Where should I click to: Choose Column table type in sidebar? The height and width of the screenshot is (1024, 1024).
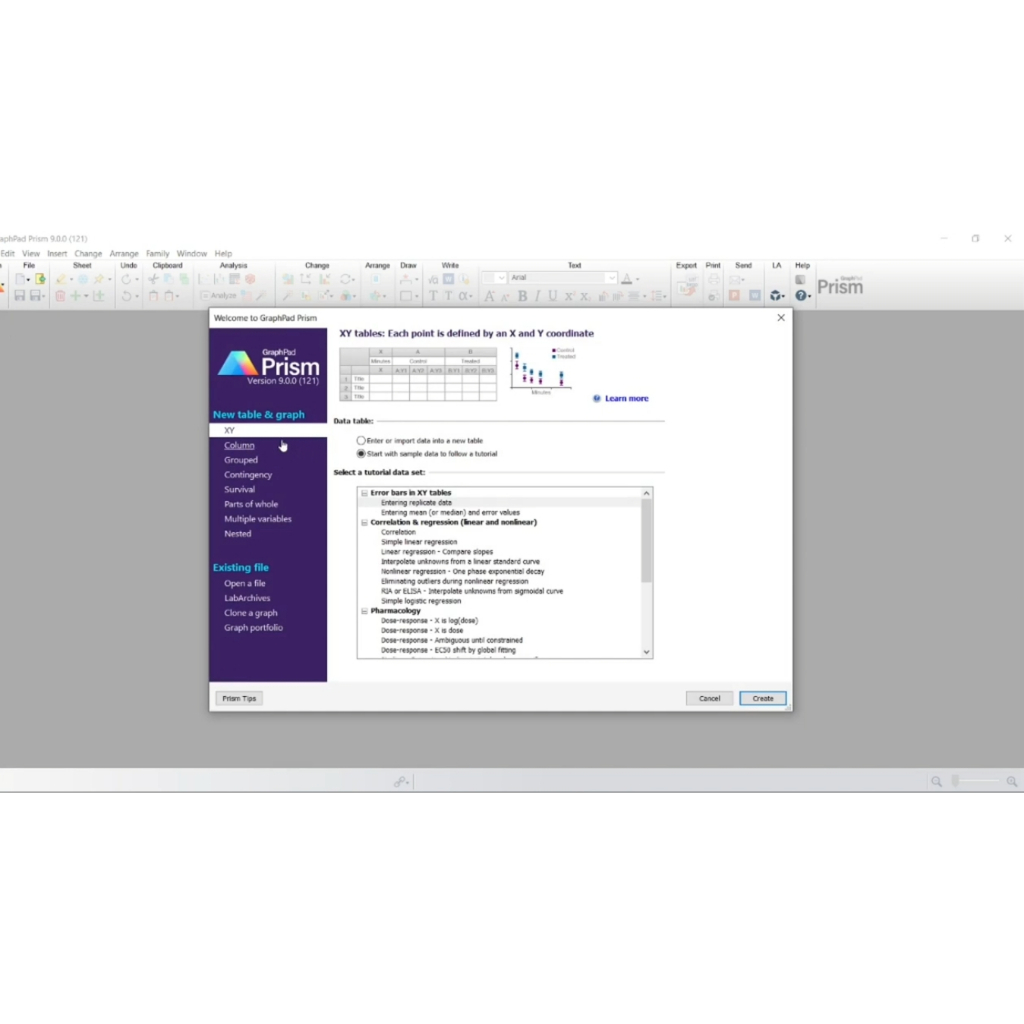[239, 445]
